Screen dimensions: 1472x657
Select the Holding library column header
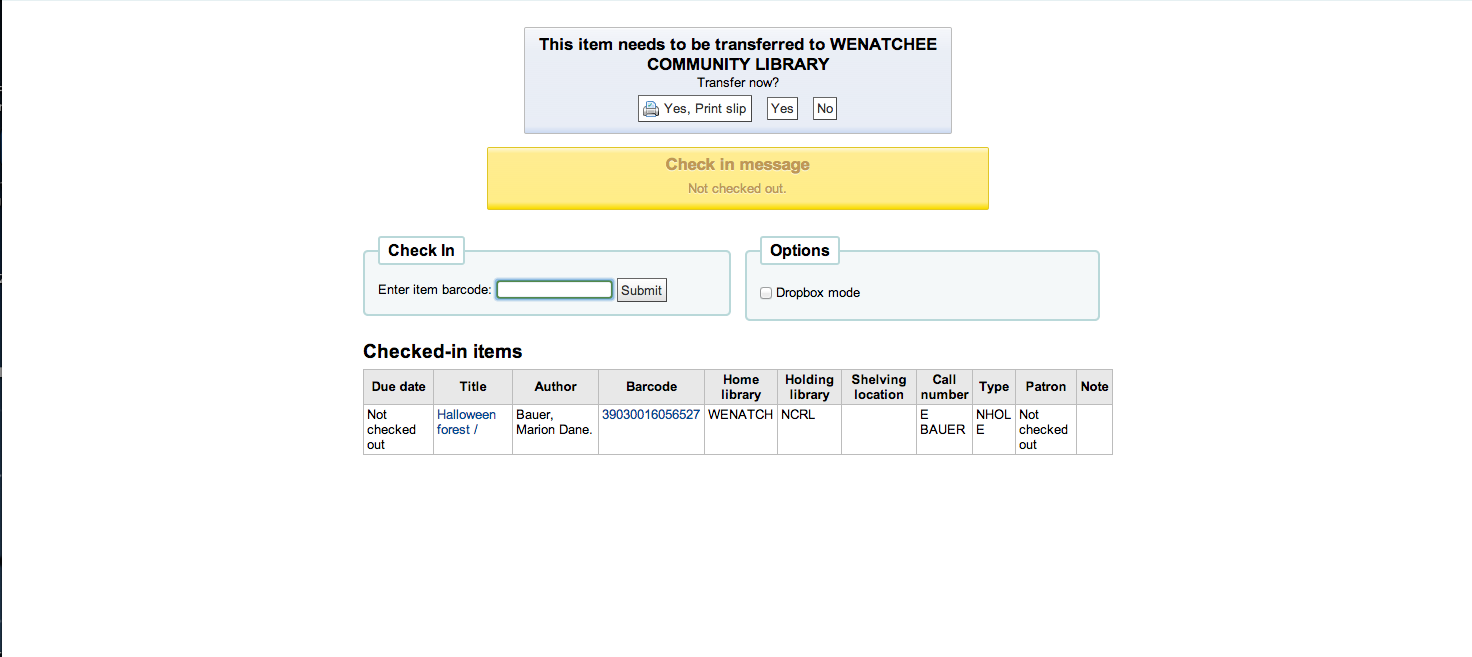tap(809, 387)
